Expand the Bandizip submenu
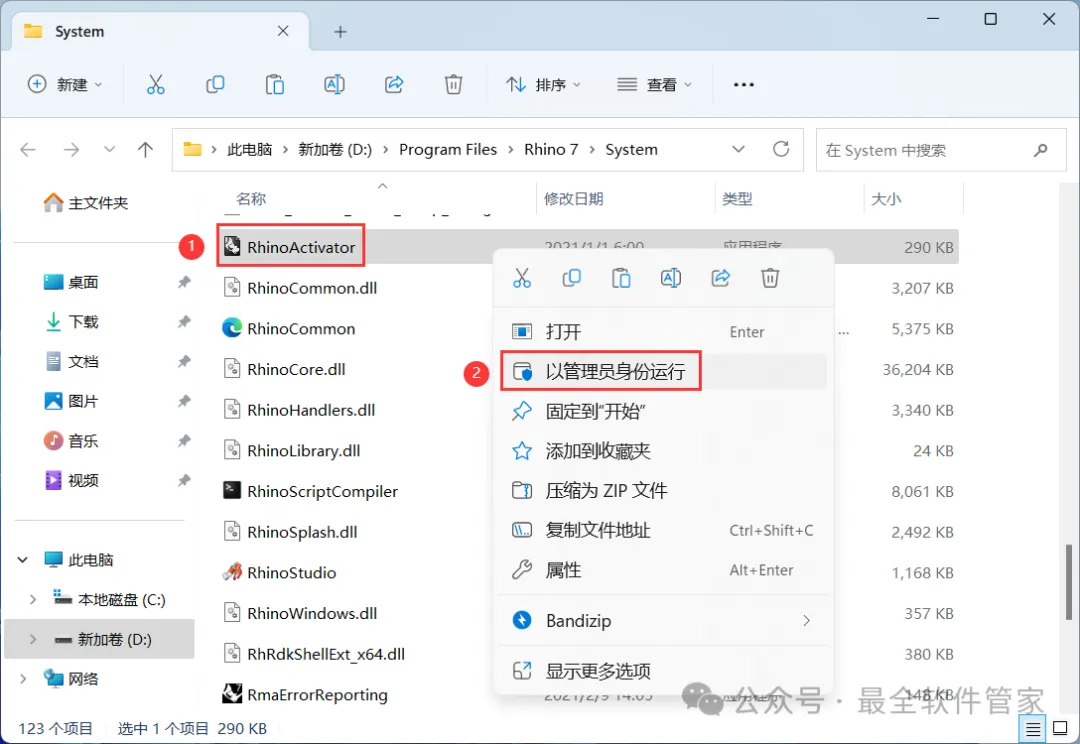Screen dimensions: 1080x744 pyautogui.click(x=807, y=621)
